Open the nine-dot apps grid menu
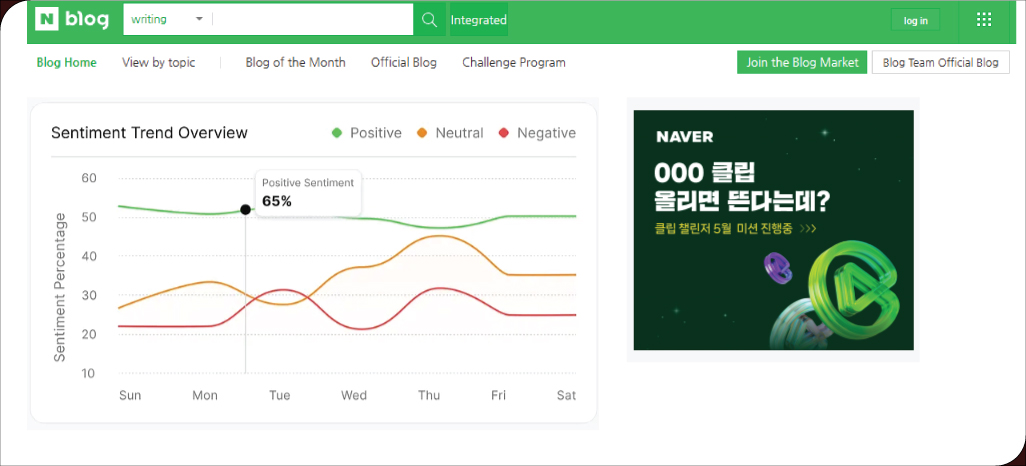This screenshot has height=466, width=1026. pyautogui.click(x=983, y=20)
